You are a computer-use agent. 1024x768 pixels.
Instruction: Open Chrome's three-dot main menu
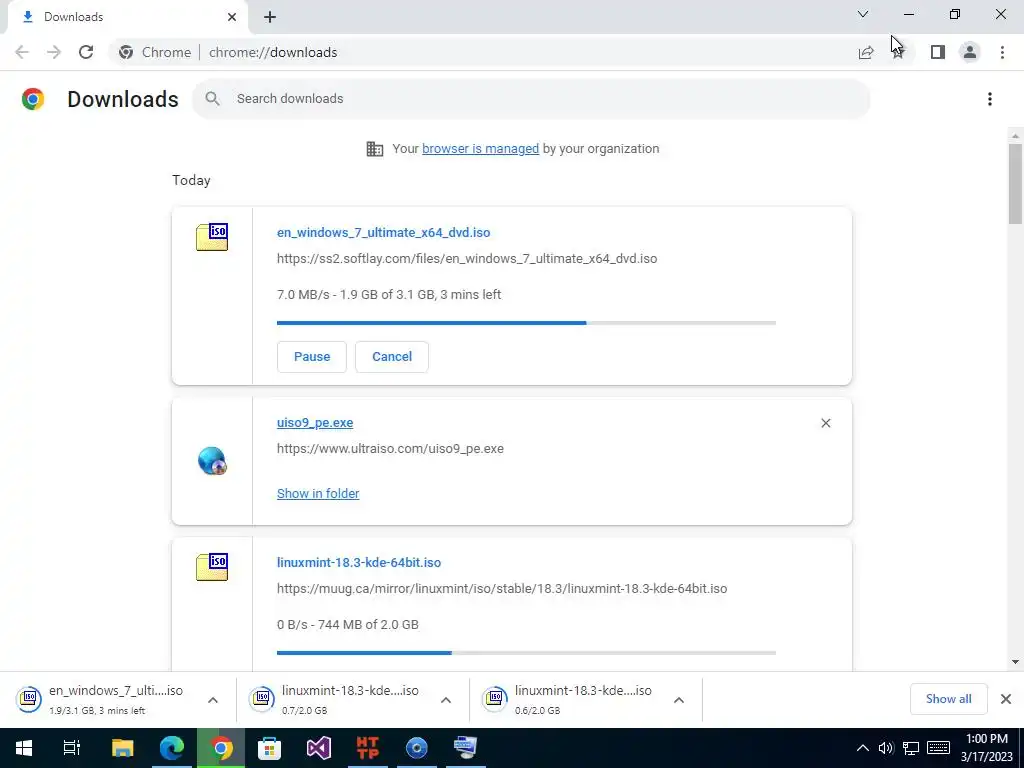pyautogui.click(x=1002, y=52)
